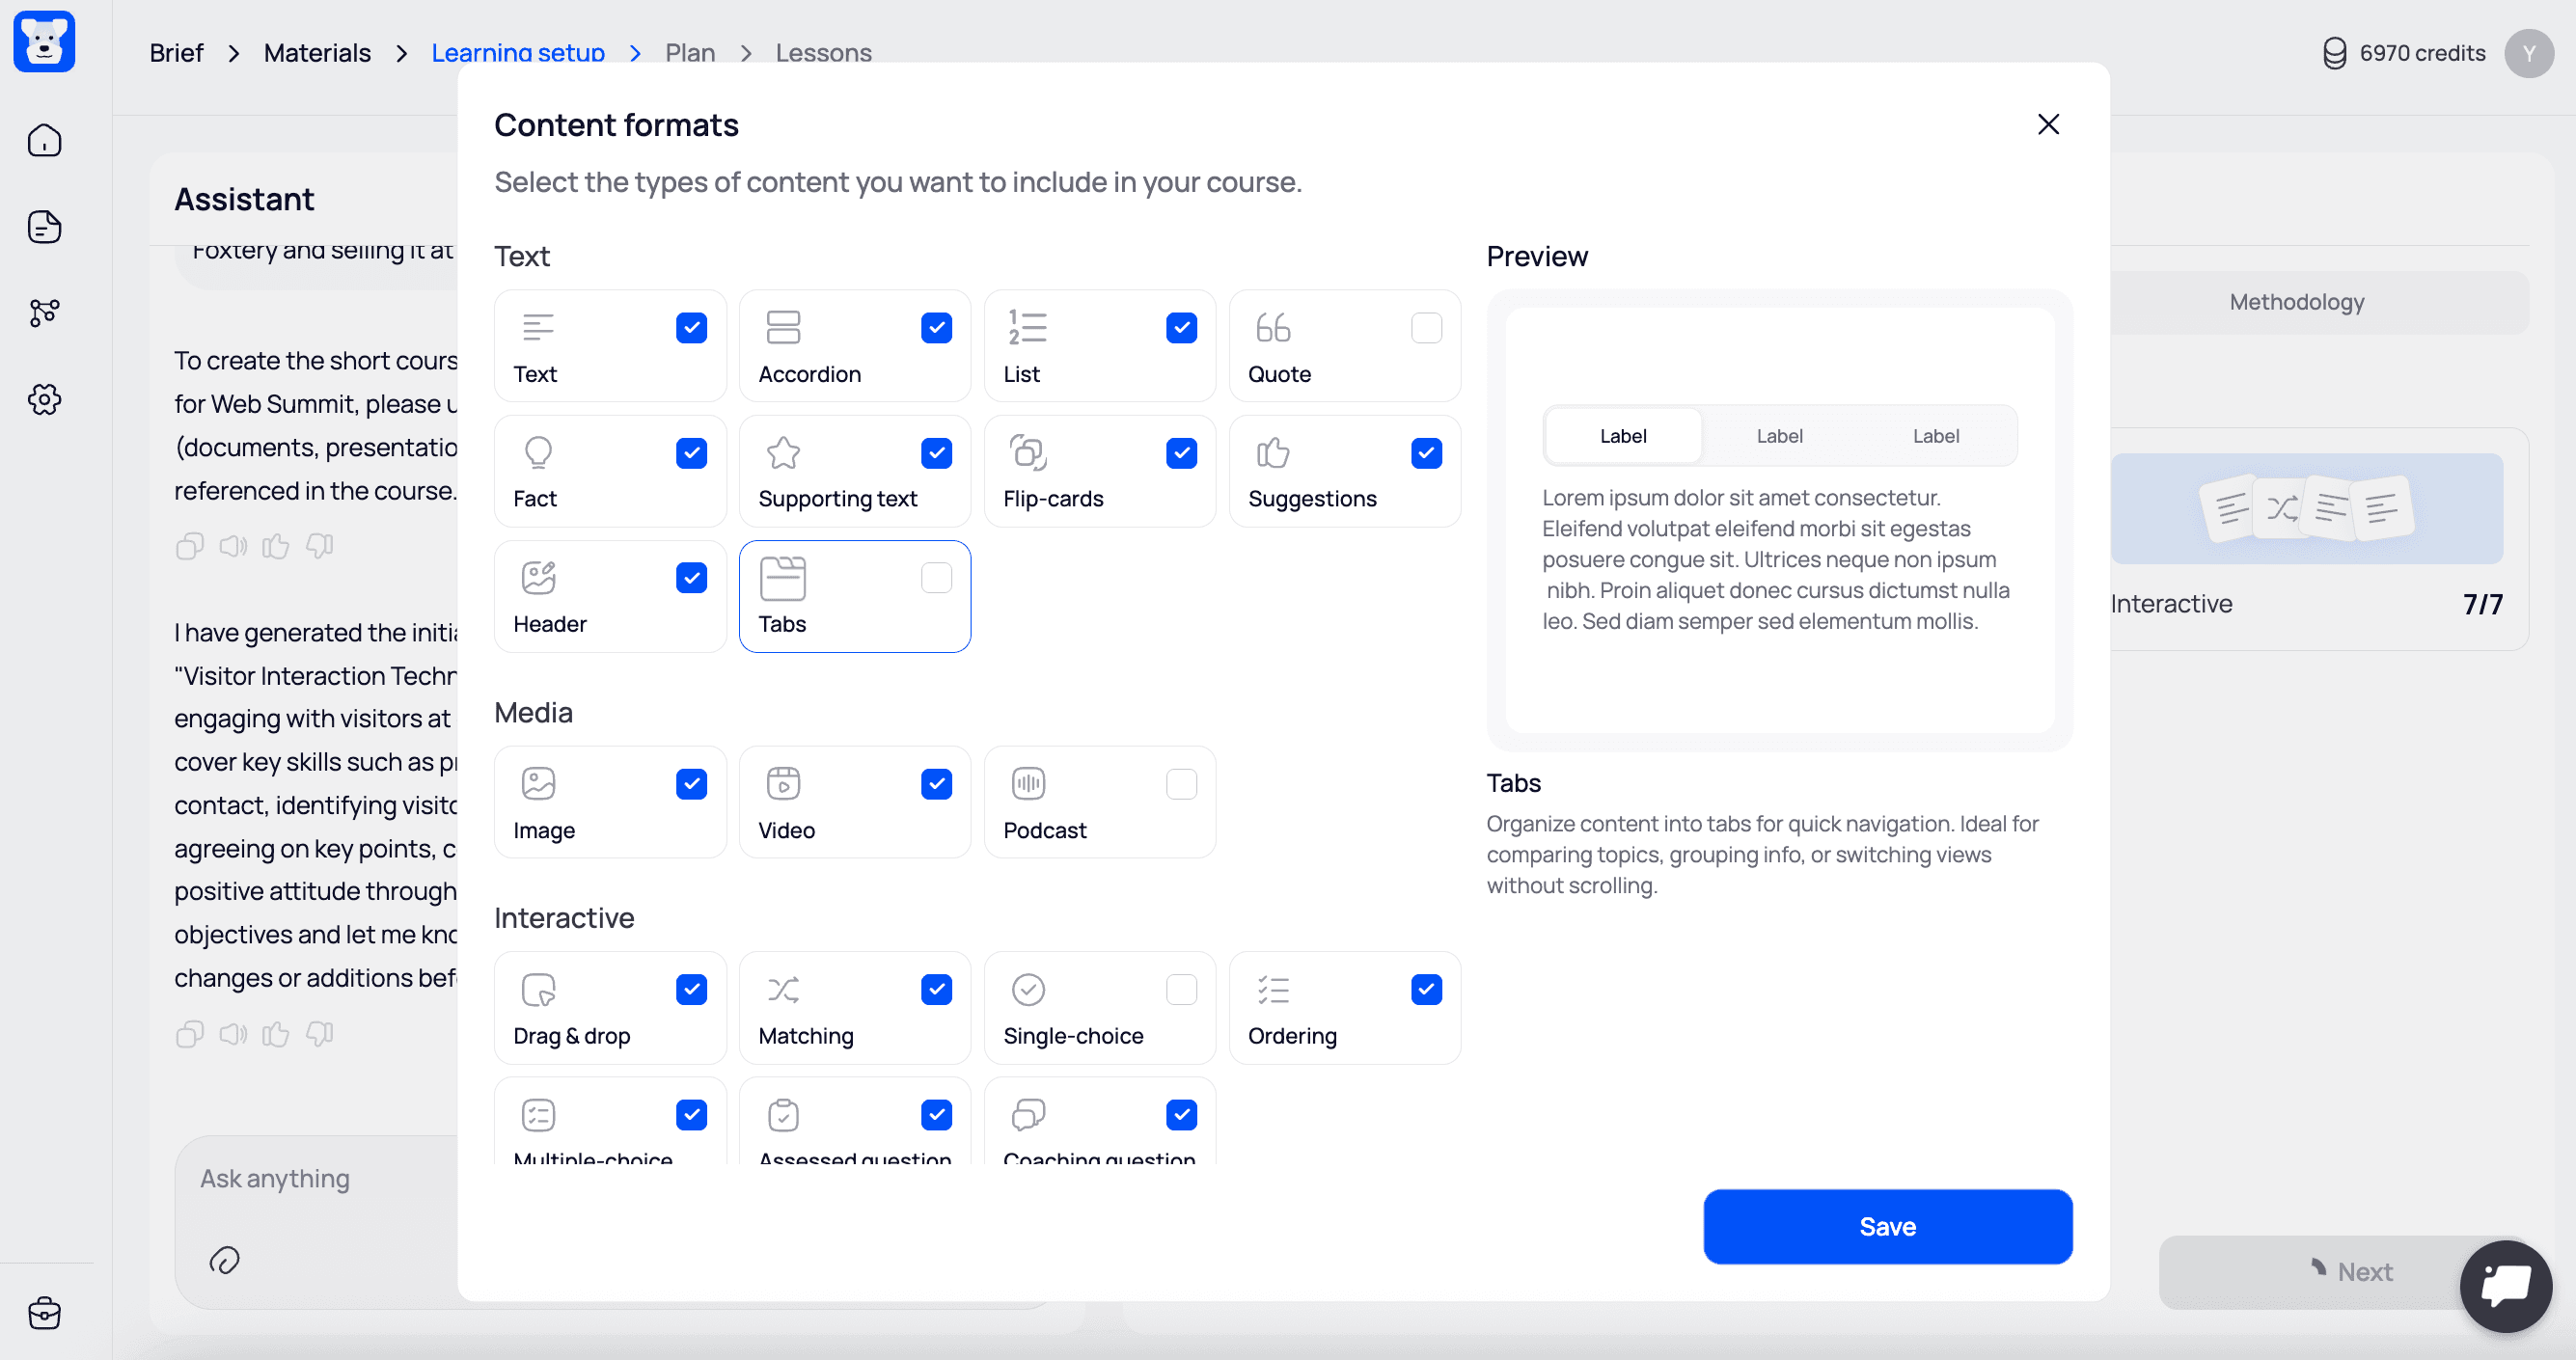This screenshot has height=1360, width=2576.
Task: Click the credits icon next to 6970
Action: (x=2334, y=53)
